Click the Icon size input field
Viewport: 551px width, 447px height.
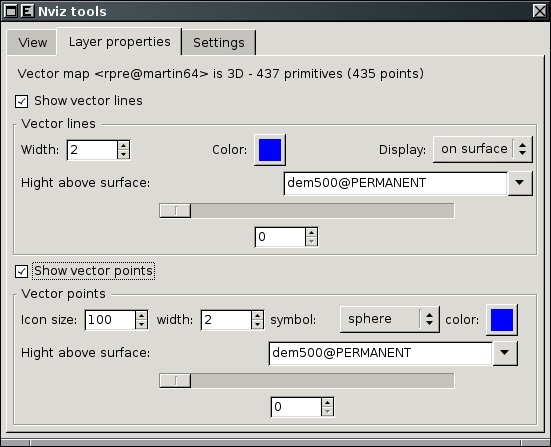point(110,320)
